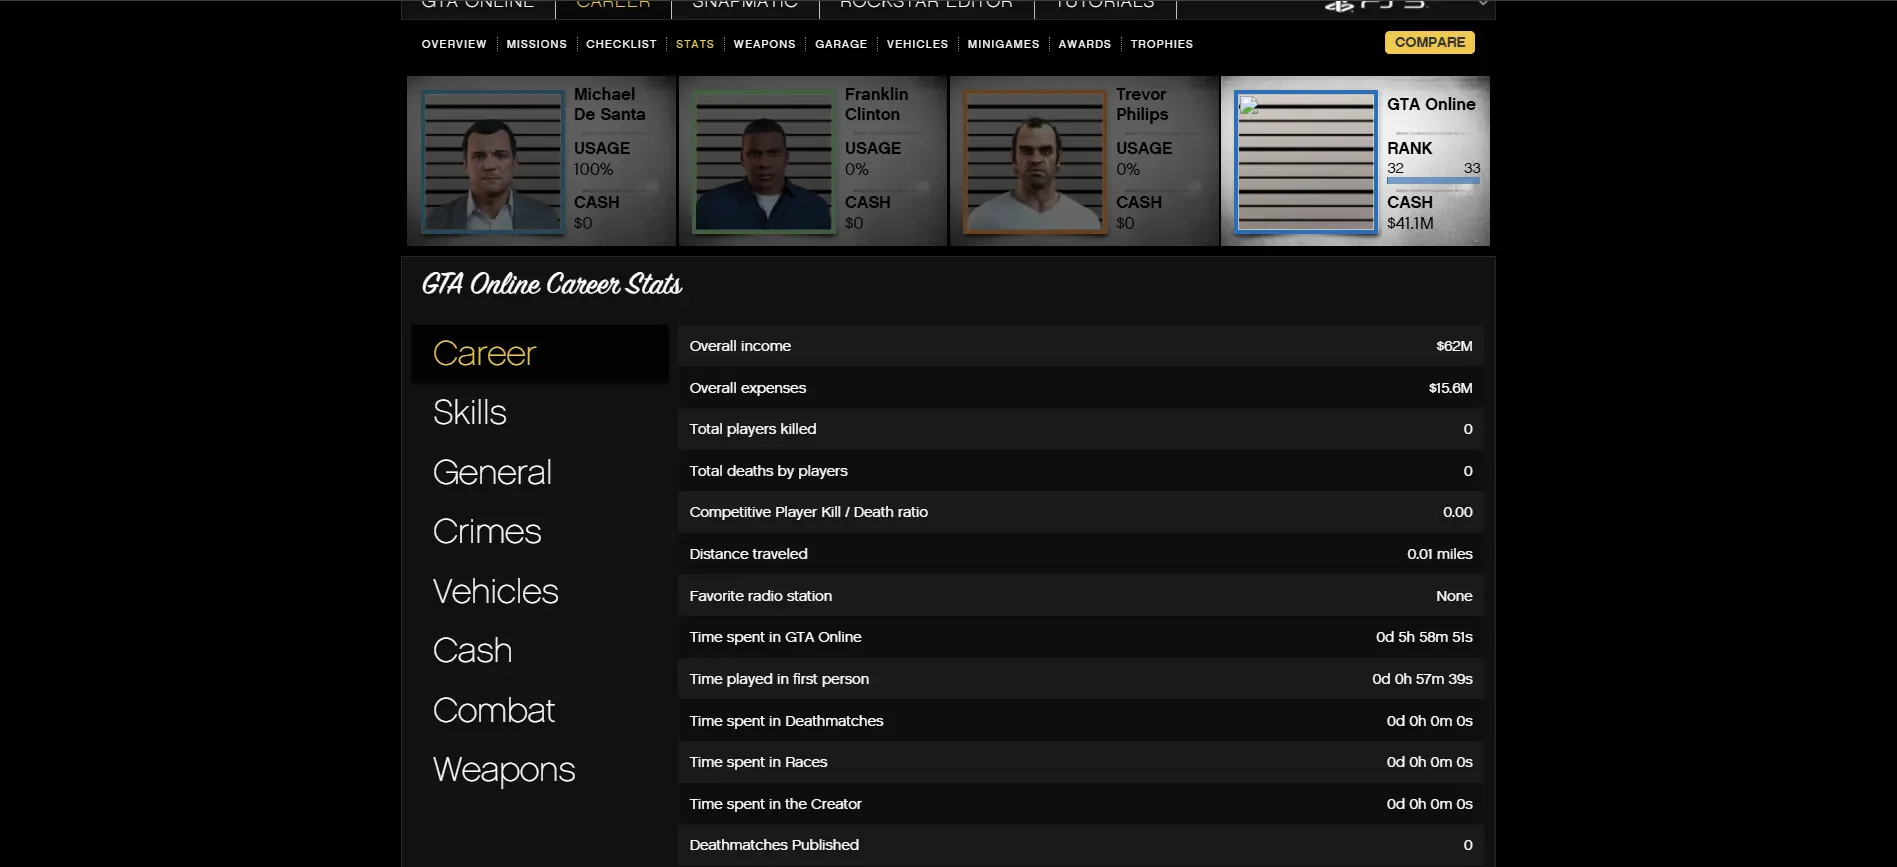
Task: Click the PS5 platform logo
Action: [x=1375, y=5]
